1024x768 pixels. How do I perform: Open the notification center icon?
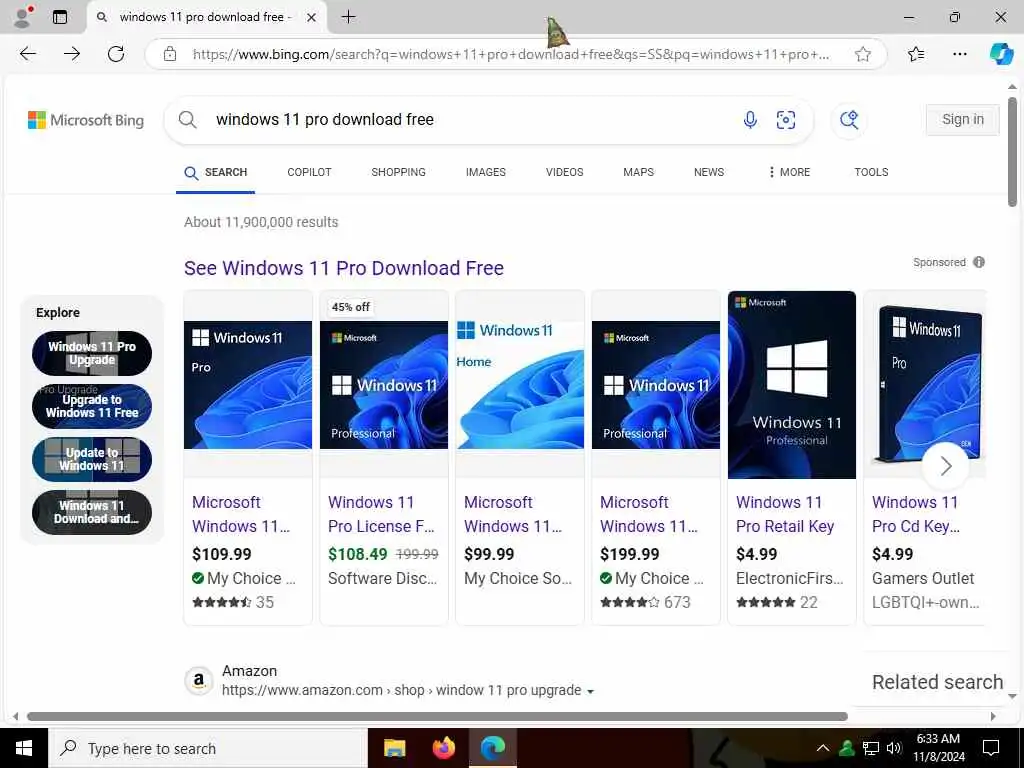(x=991, y=748)
